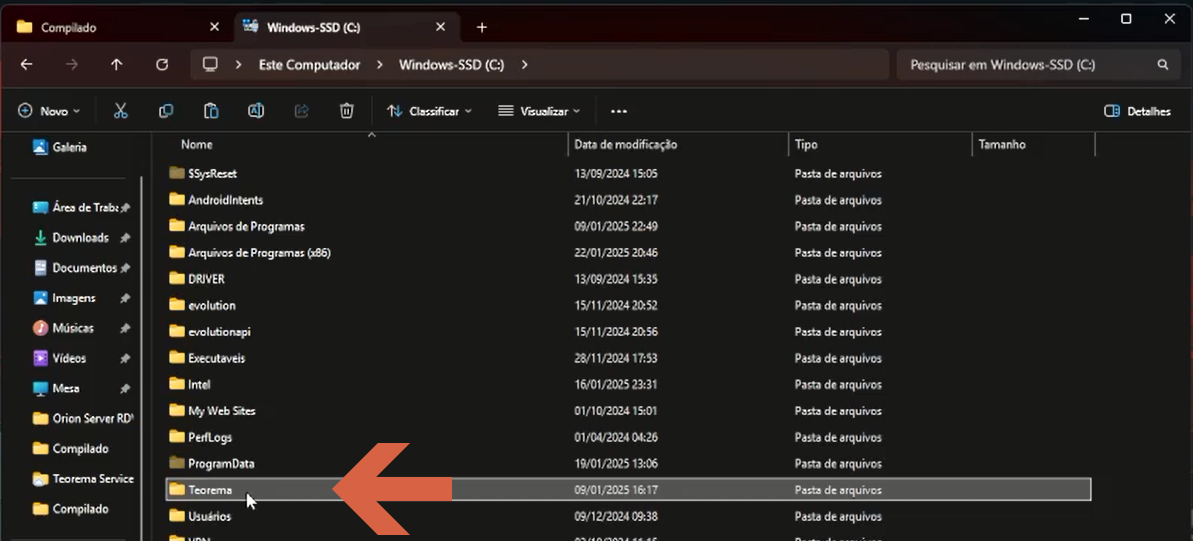Click the Rename icon in toolbar

click(x=256, y=111)
